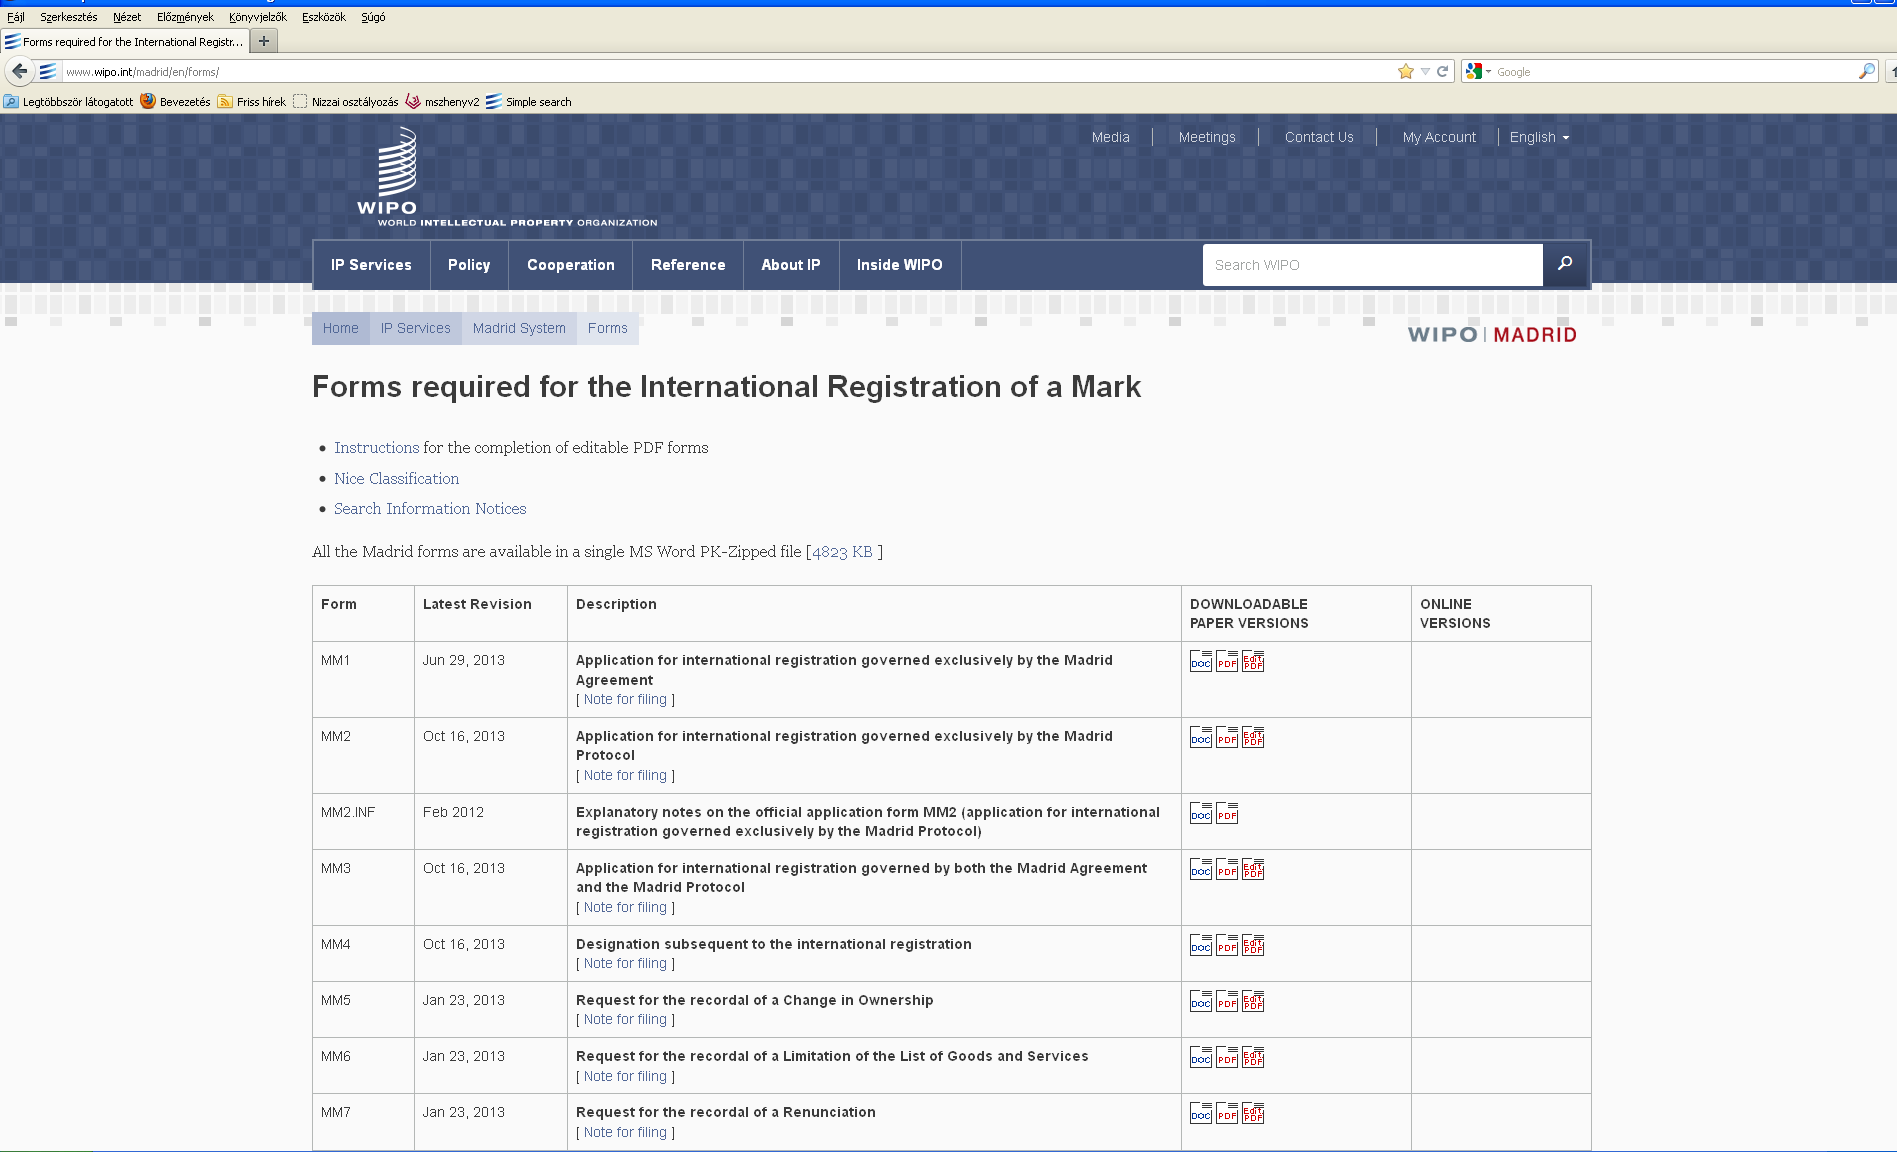Download MM2 form as PDF

click(x=1227, y=737)
